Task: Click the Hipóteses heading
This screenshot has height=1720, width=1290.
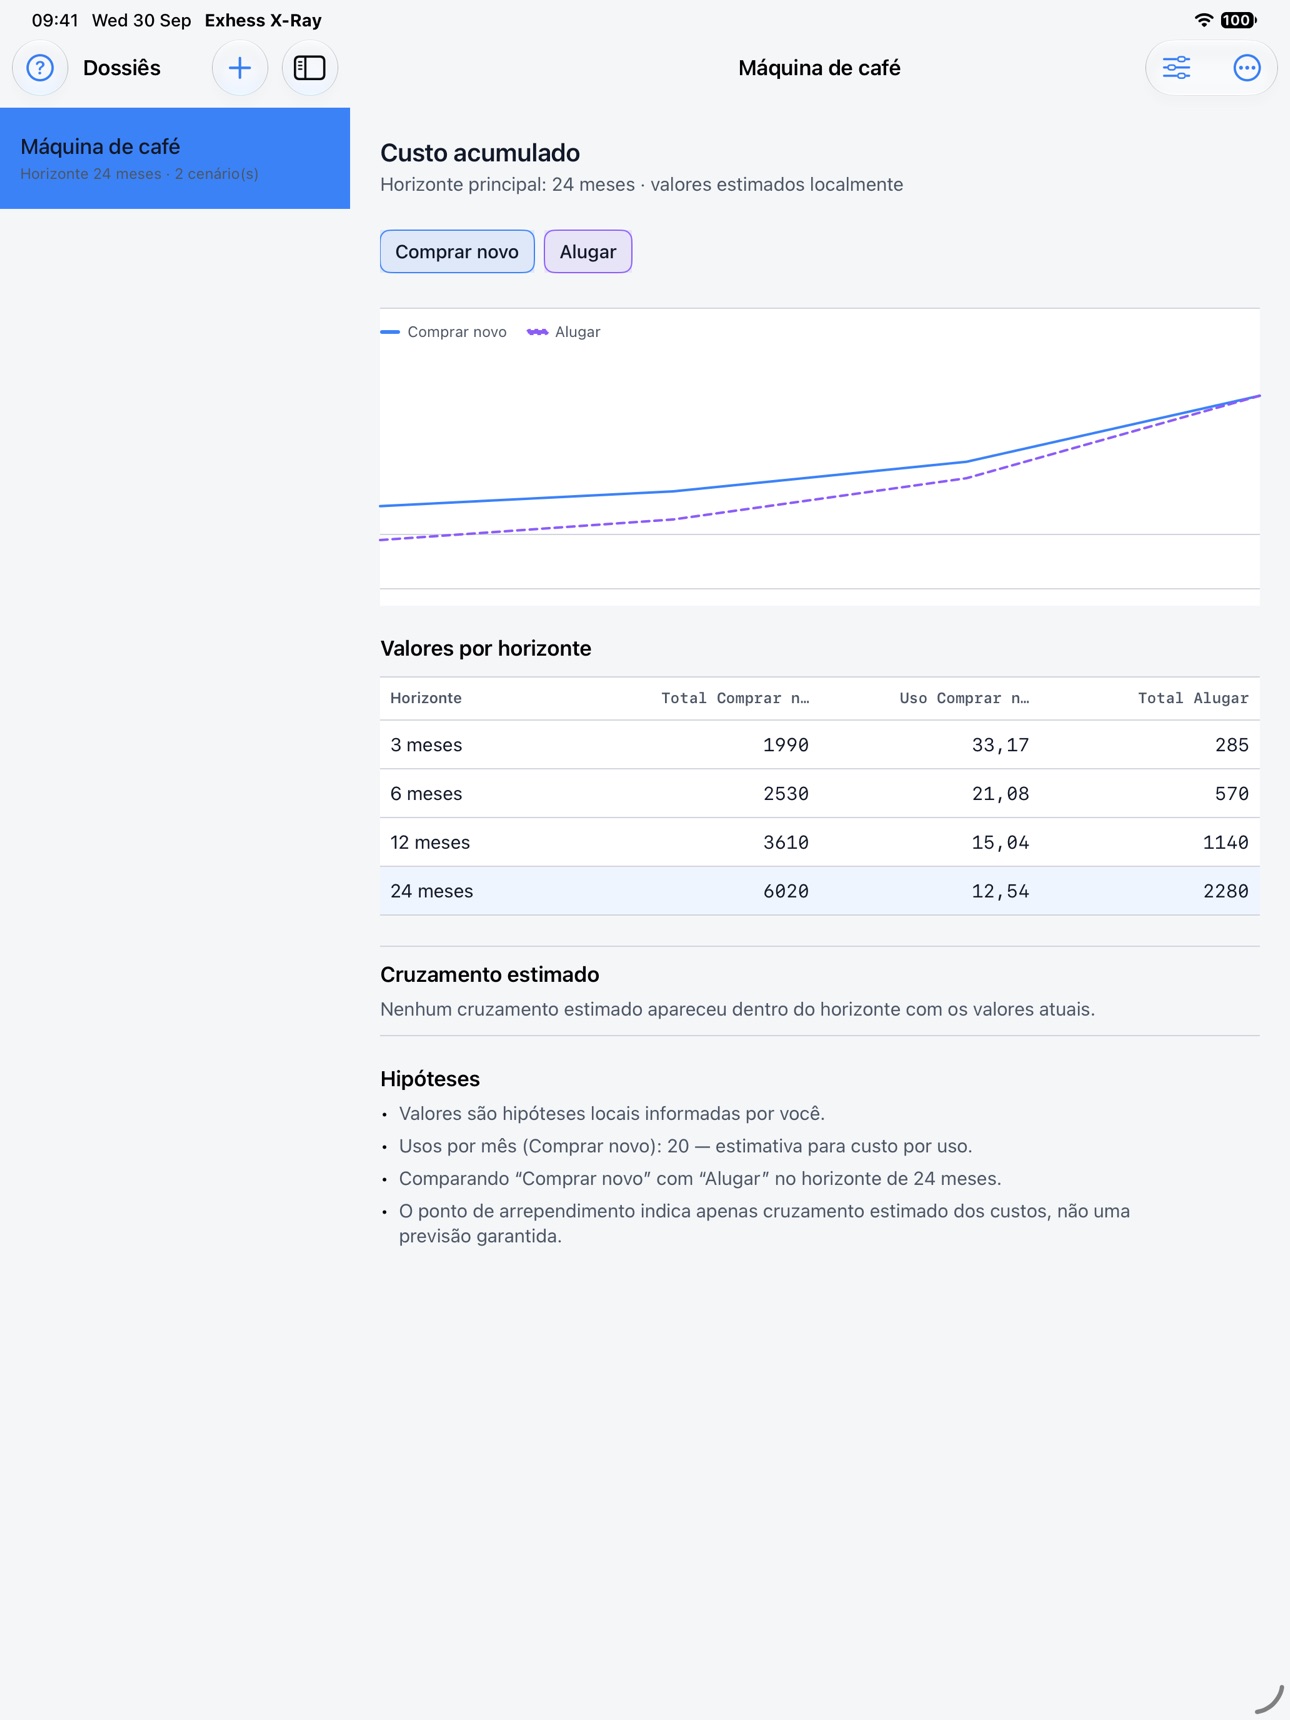Action: (430, 1078)
